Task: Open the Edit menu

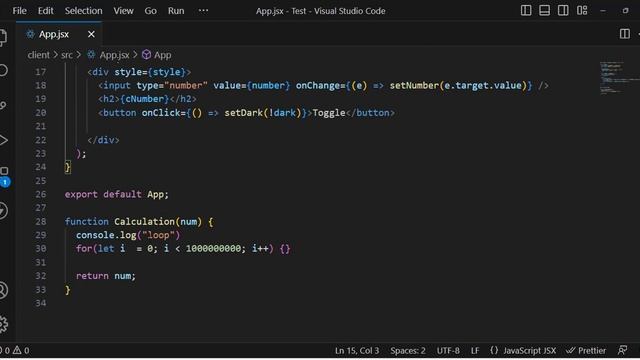Action: 45,11
